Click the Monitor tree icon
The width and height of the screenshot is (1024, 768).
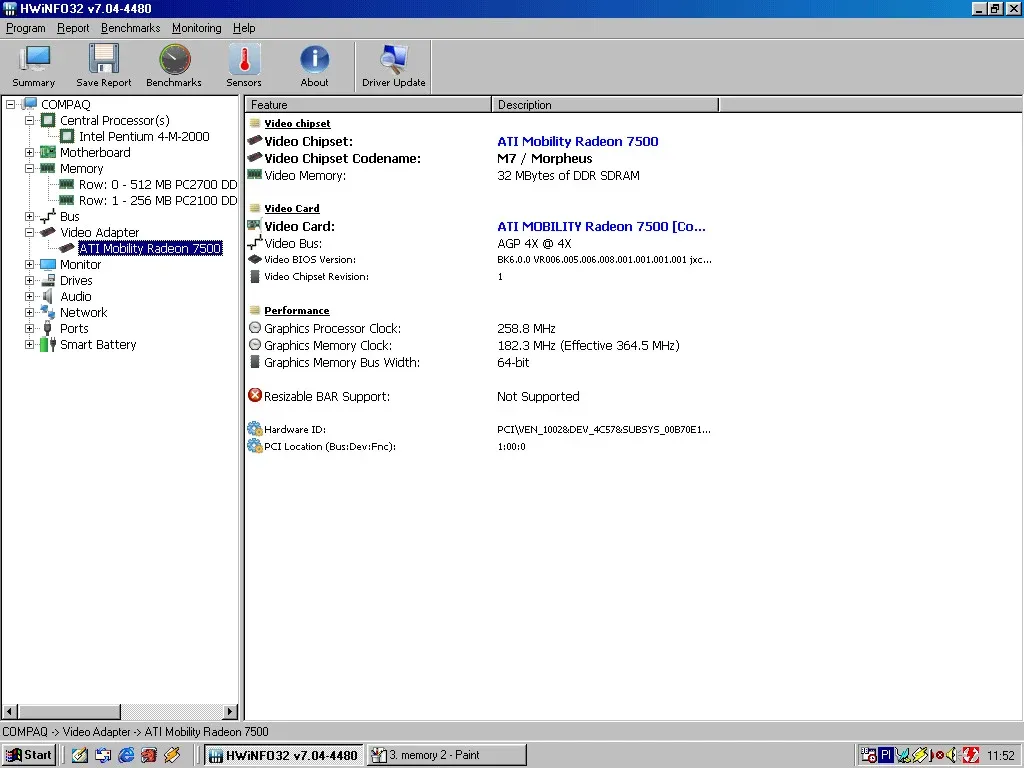(48, 264)
